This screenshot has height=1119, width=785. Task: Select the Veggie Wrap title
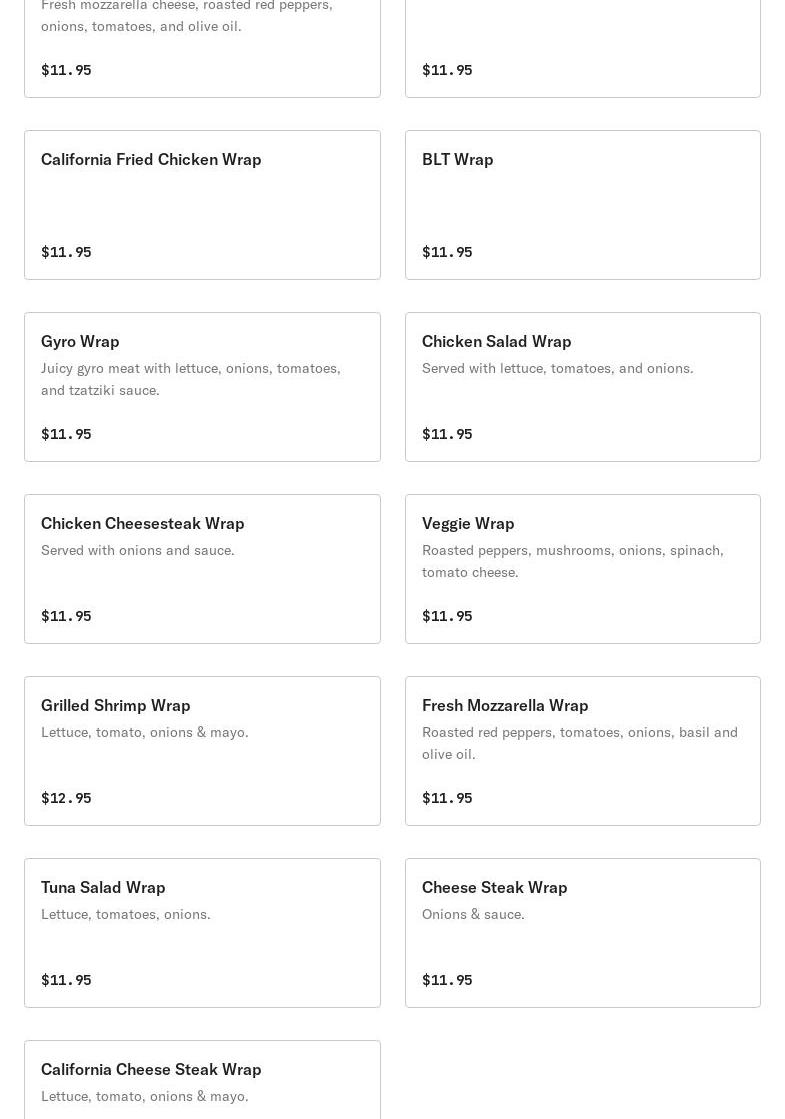pos(468,524)
